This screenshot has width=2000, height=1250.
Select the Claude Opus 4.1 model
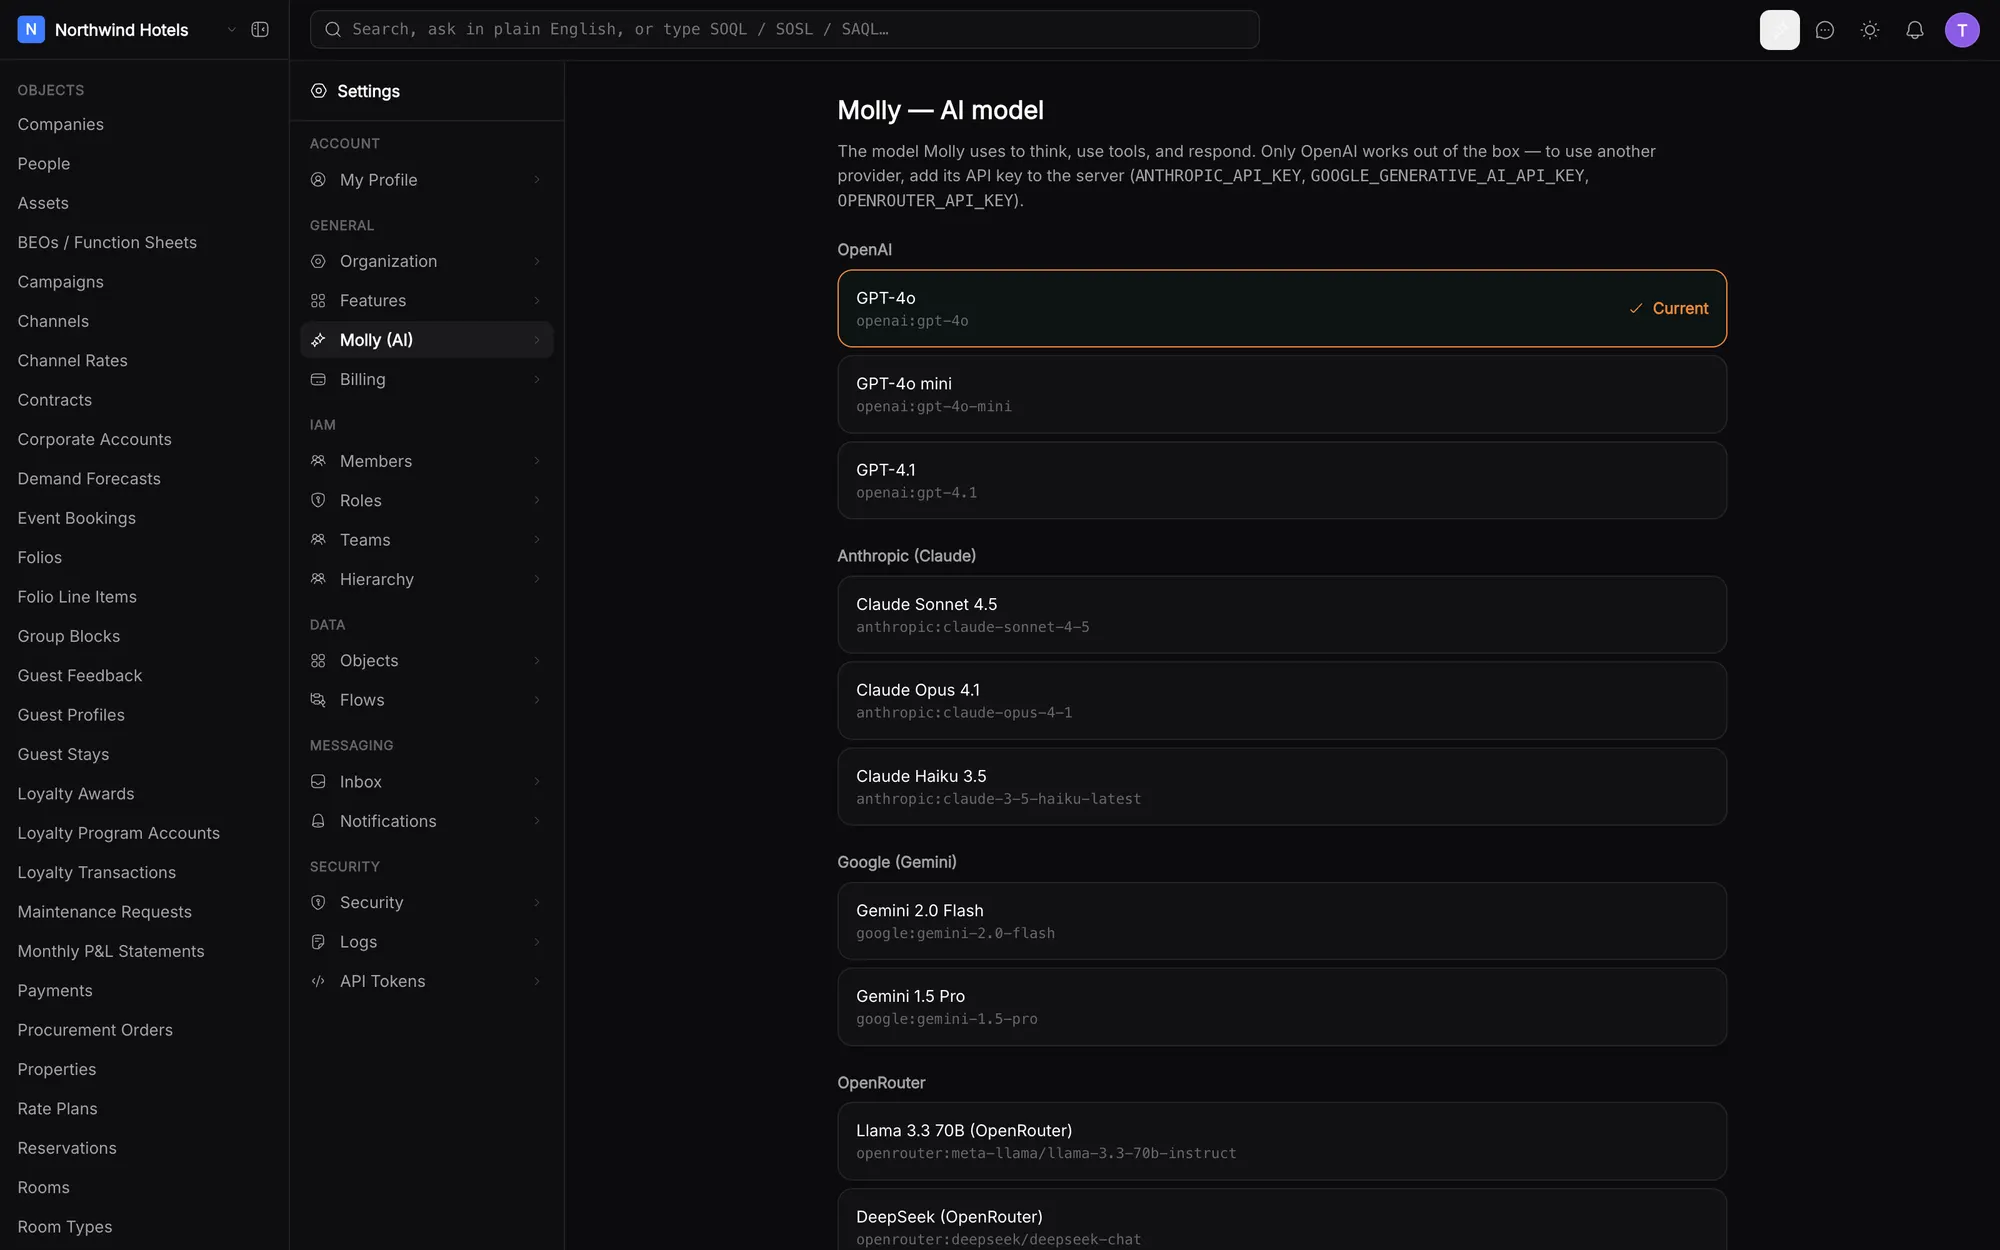point(1281,701)
